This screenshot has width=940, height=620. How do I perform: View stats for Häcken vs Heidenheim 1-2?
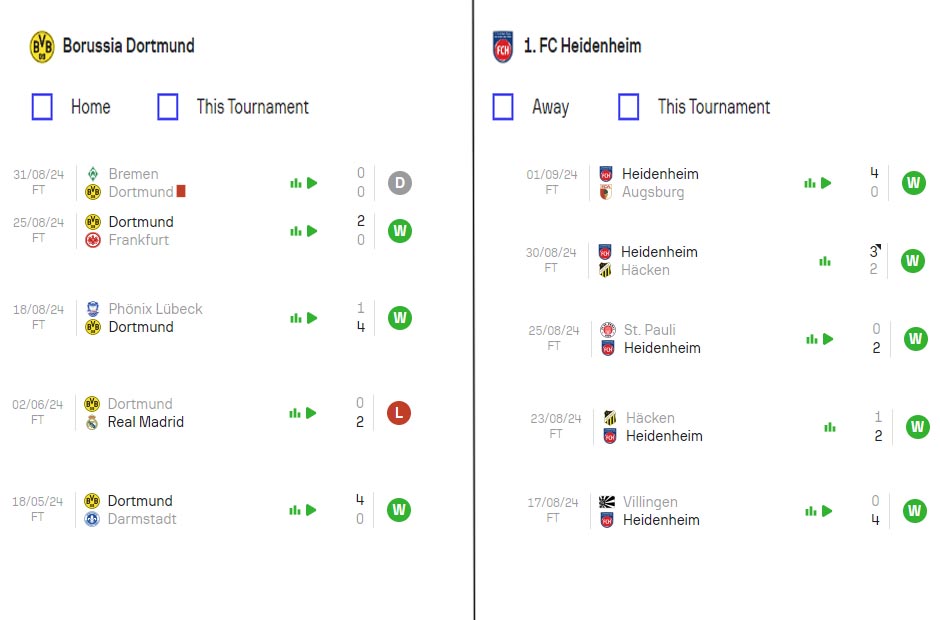[x=830, y=427]
